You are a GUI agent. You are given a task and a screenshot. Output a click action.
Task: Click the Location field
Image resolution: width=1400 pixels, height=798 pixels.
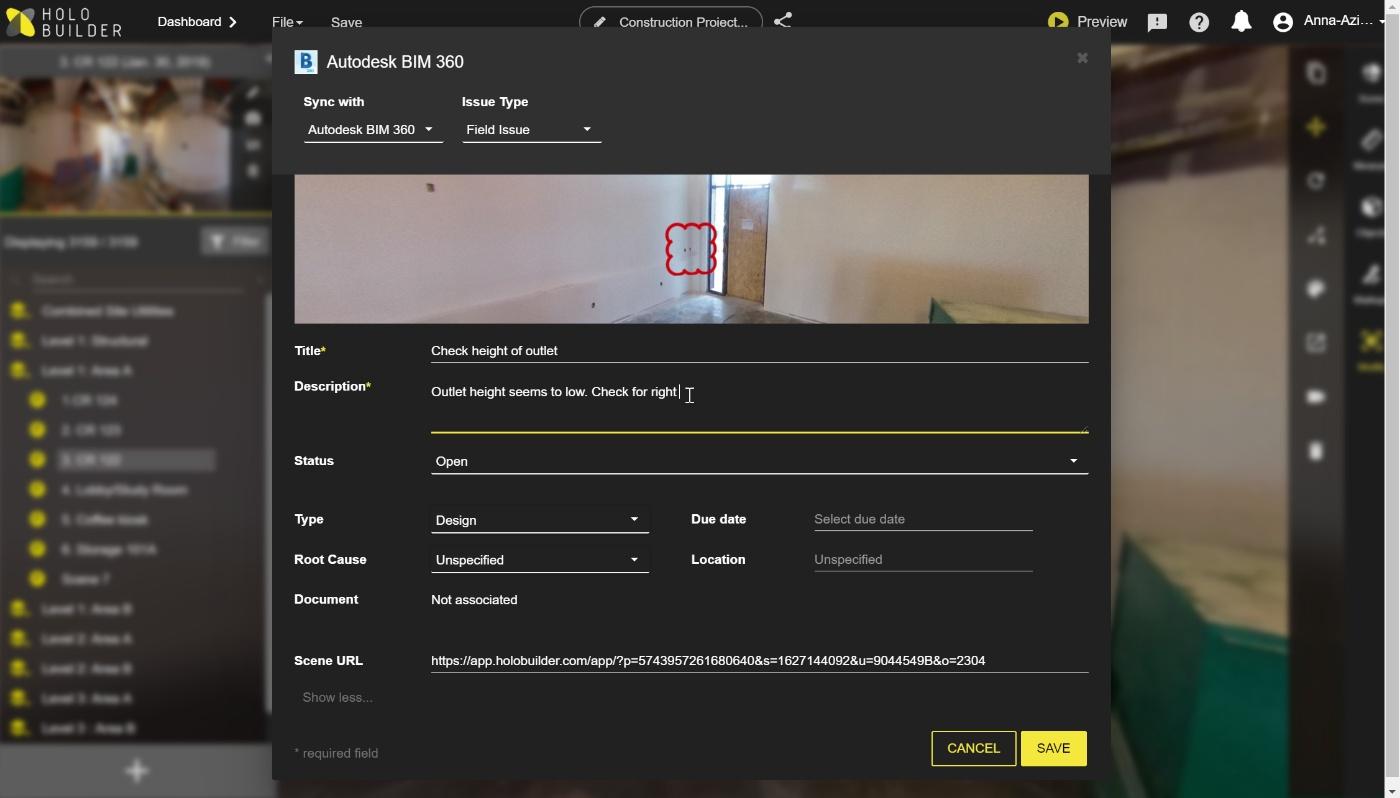tap(923, 560)
